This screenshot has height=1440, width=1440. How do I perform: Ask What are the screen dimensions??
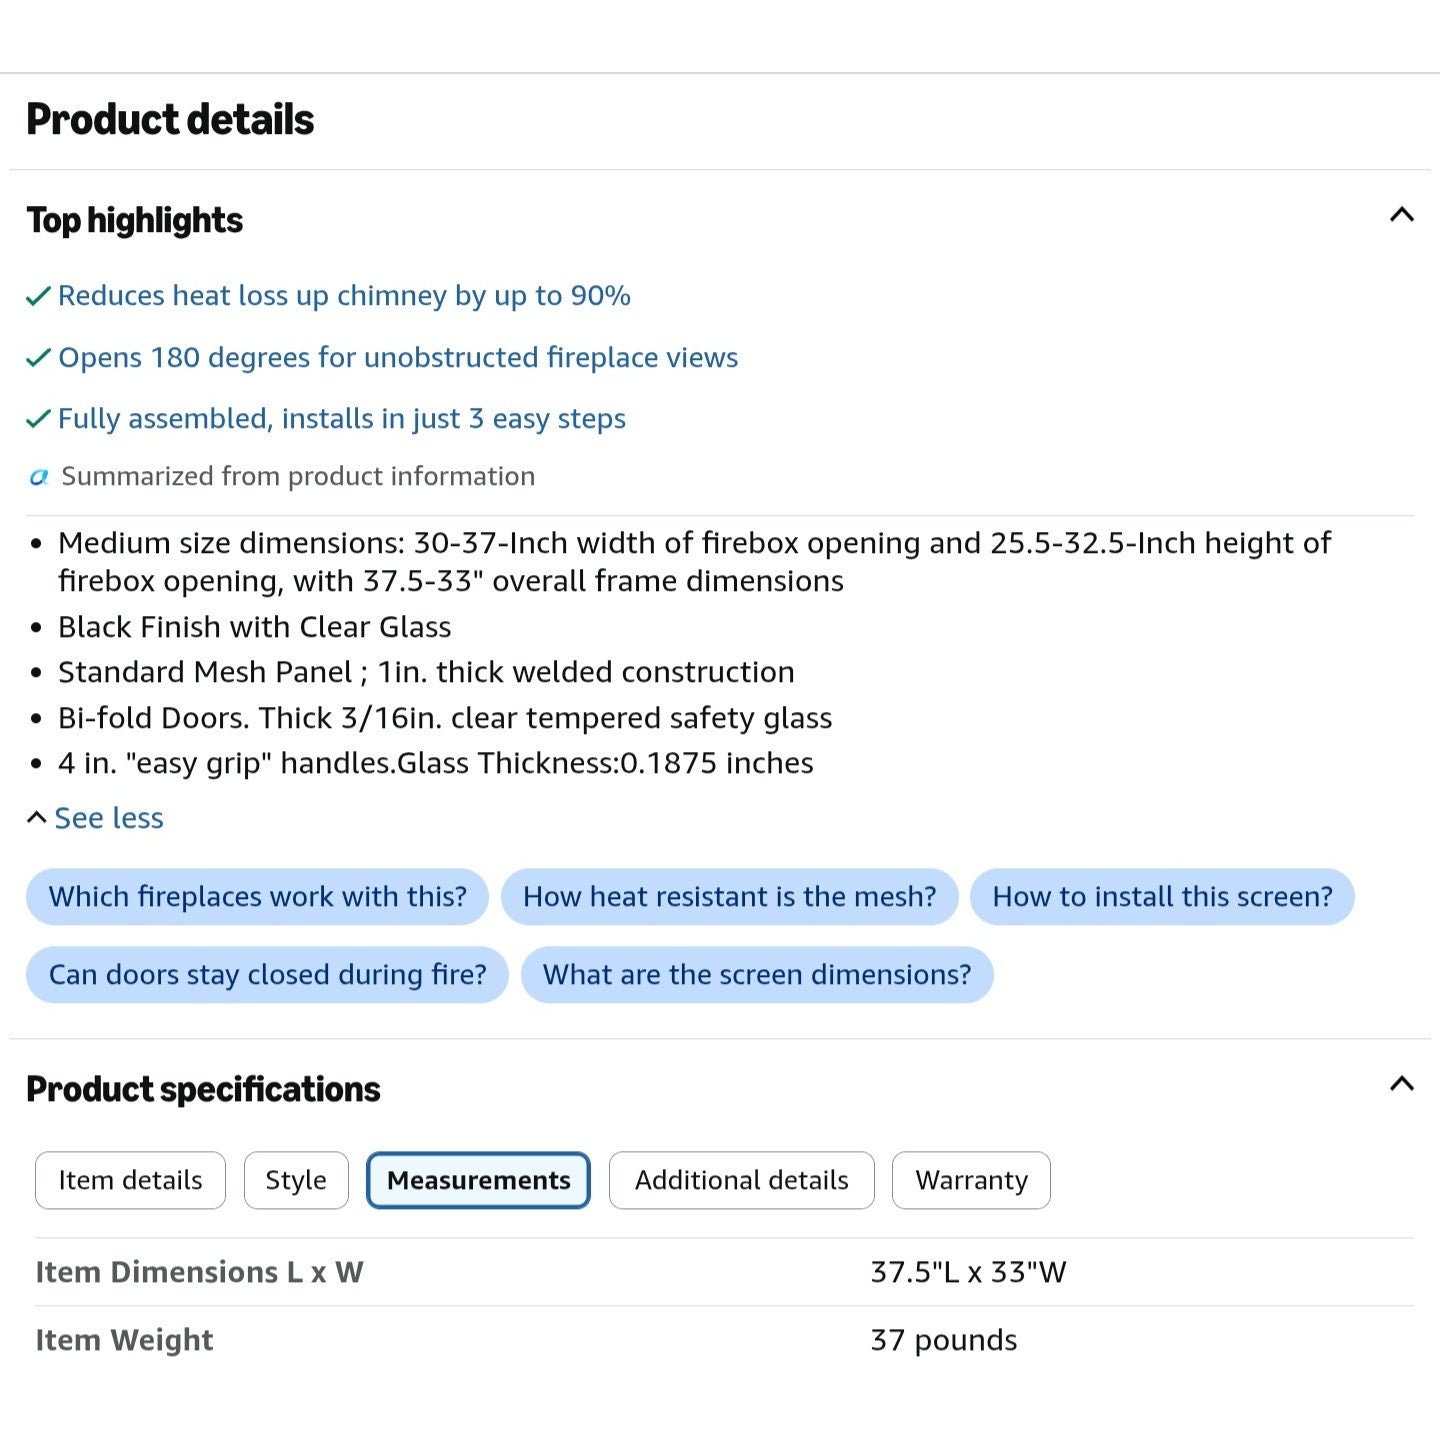(x=757, y=975)
